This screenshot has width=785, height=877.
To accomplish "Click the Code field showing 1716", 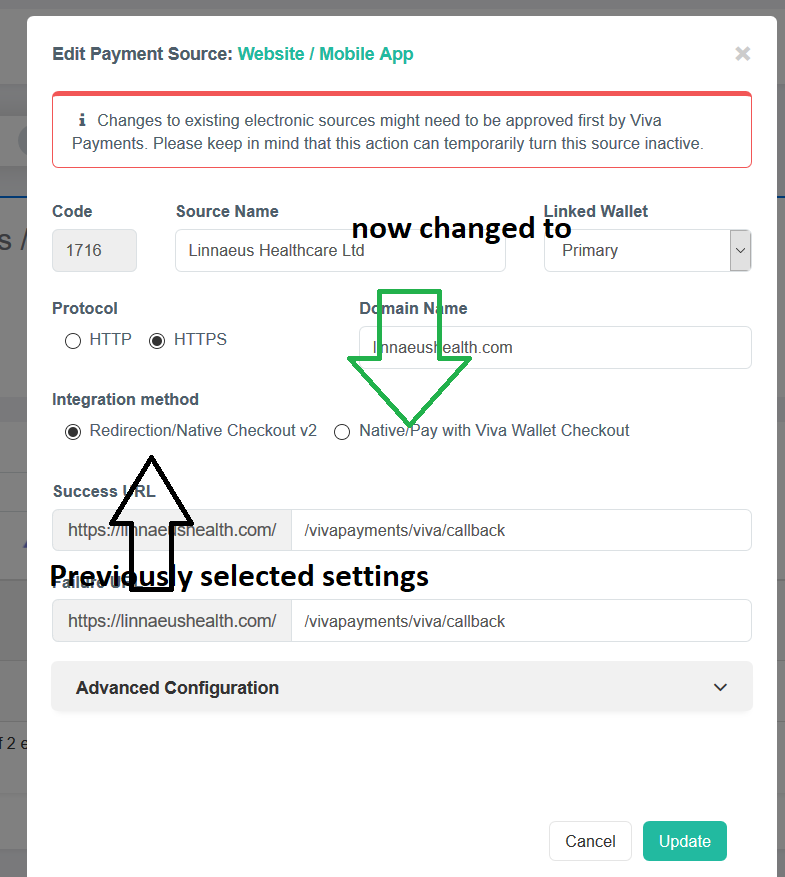I will tap(94, 250).
